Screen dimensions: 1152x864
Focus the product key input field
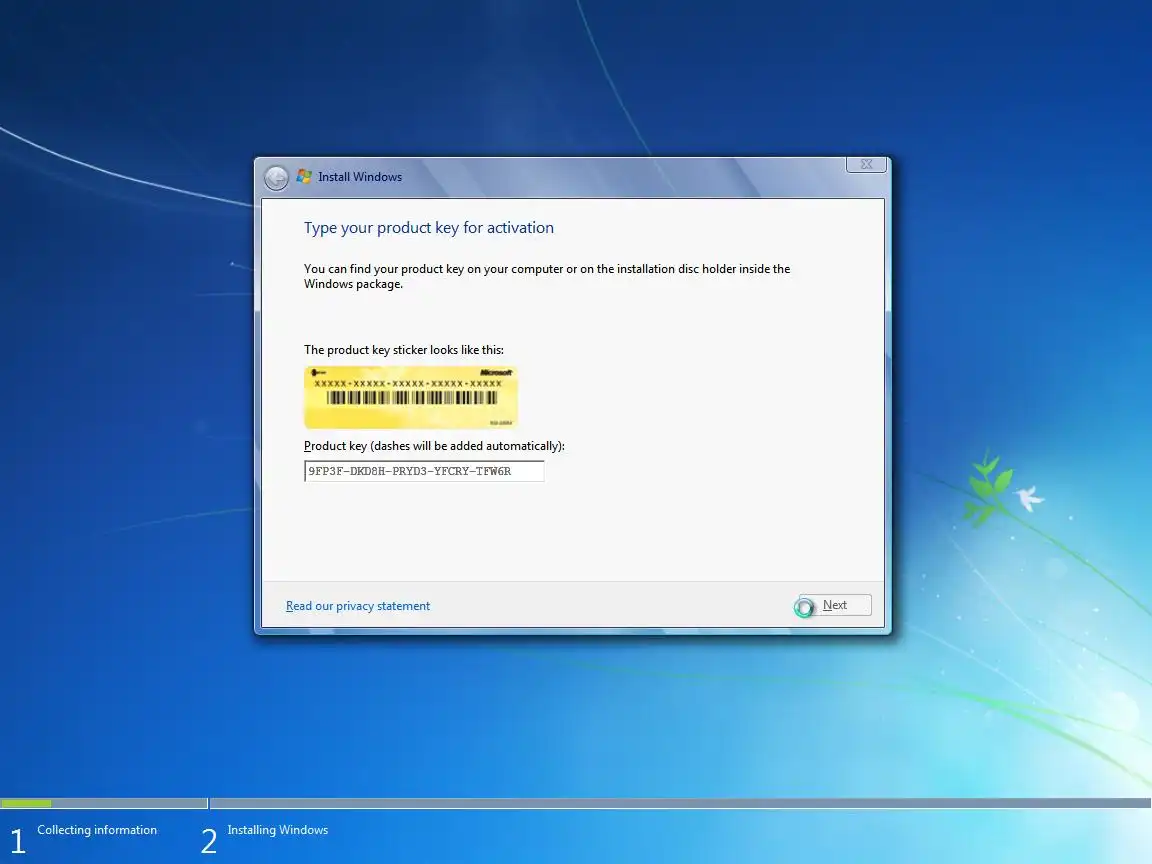click(424, 471)
